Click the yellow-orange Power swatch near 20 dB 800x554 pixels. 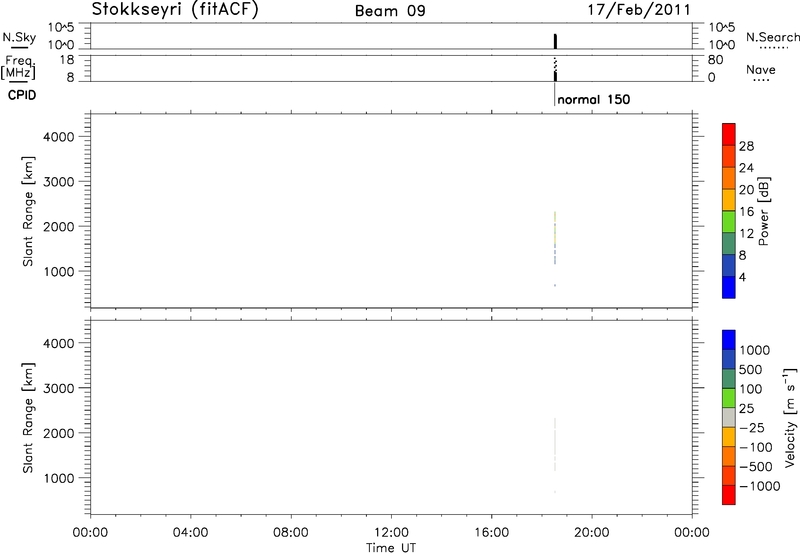[x=729, y=199]
